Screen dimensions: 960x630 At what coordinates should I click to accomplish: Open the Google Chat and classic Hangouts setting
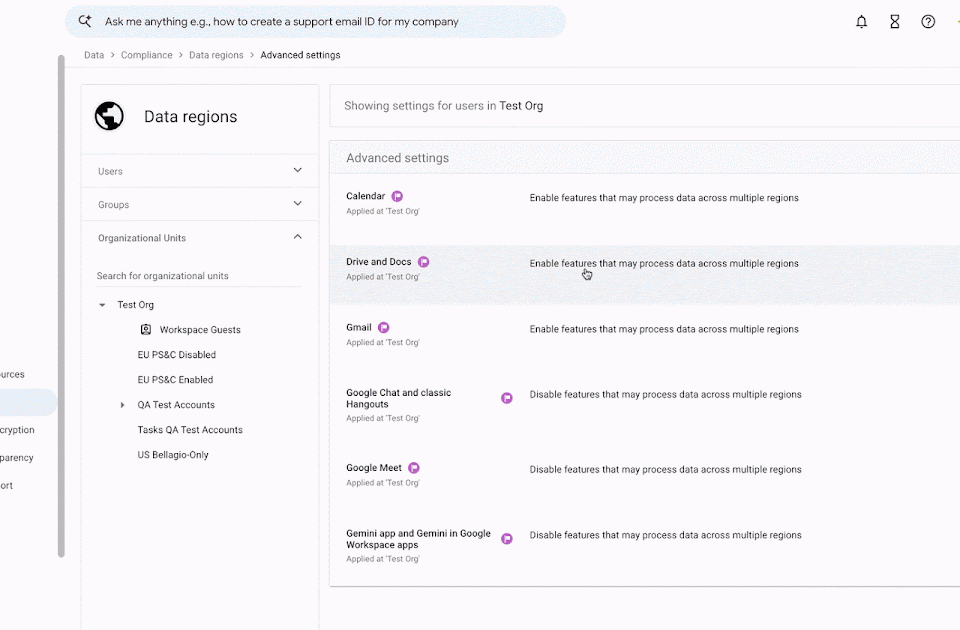tap(399, 399)
